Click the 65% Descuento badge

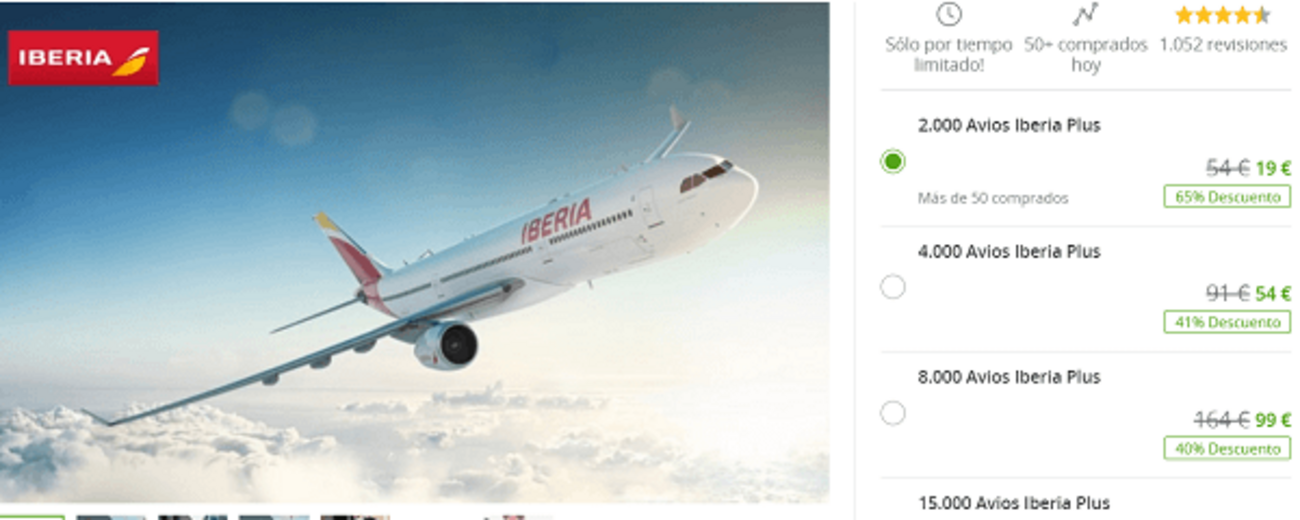tap(1227, 197)
